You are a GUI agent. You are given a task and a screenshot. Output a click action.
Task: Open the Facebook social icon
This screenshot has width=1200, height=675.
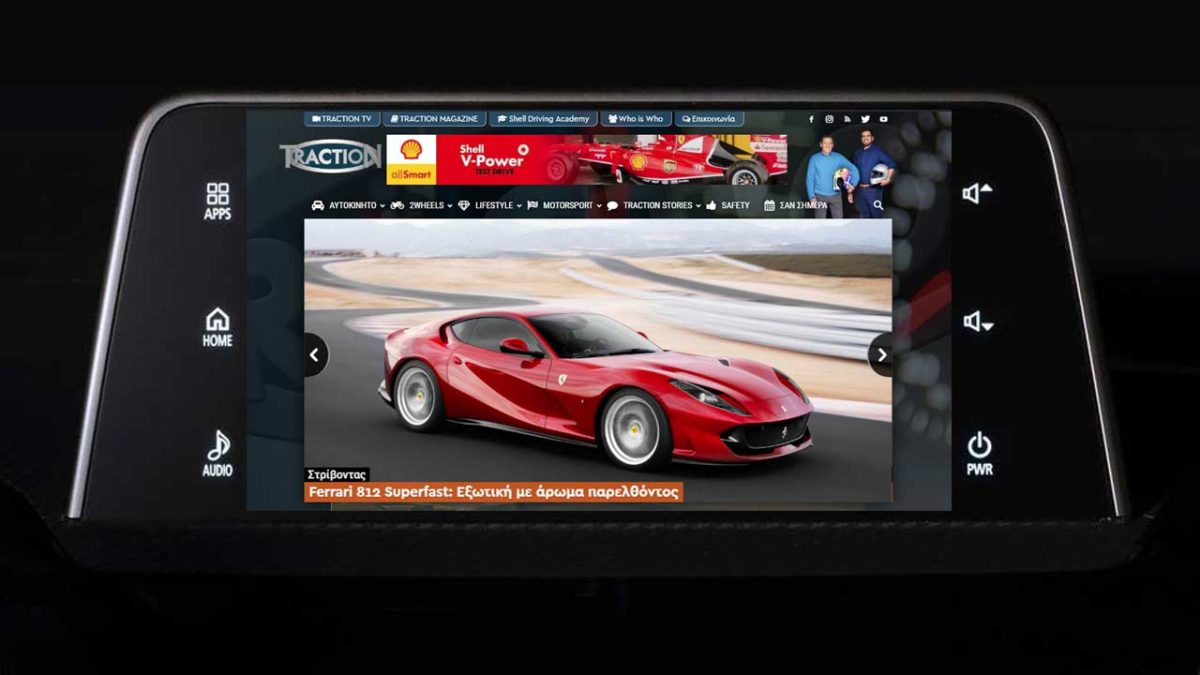(811, 119)
